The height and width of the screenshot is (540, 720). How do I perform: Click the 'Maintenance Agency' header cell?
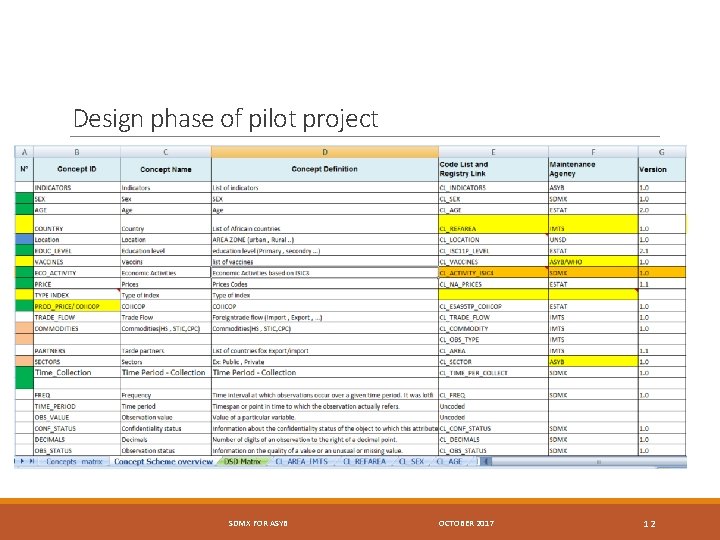(593, 169)
